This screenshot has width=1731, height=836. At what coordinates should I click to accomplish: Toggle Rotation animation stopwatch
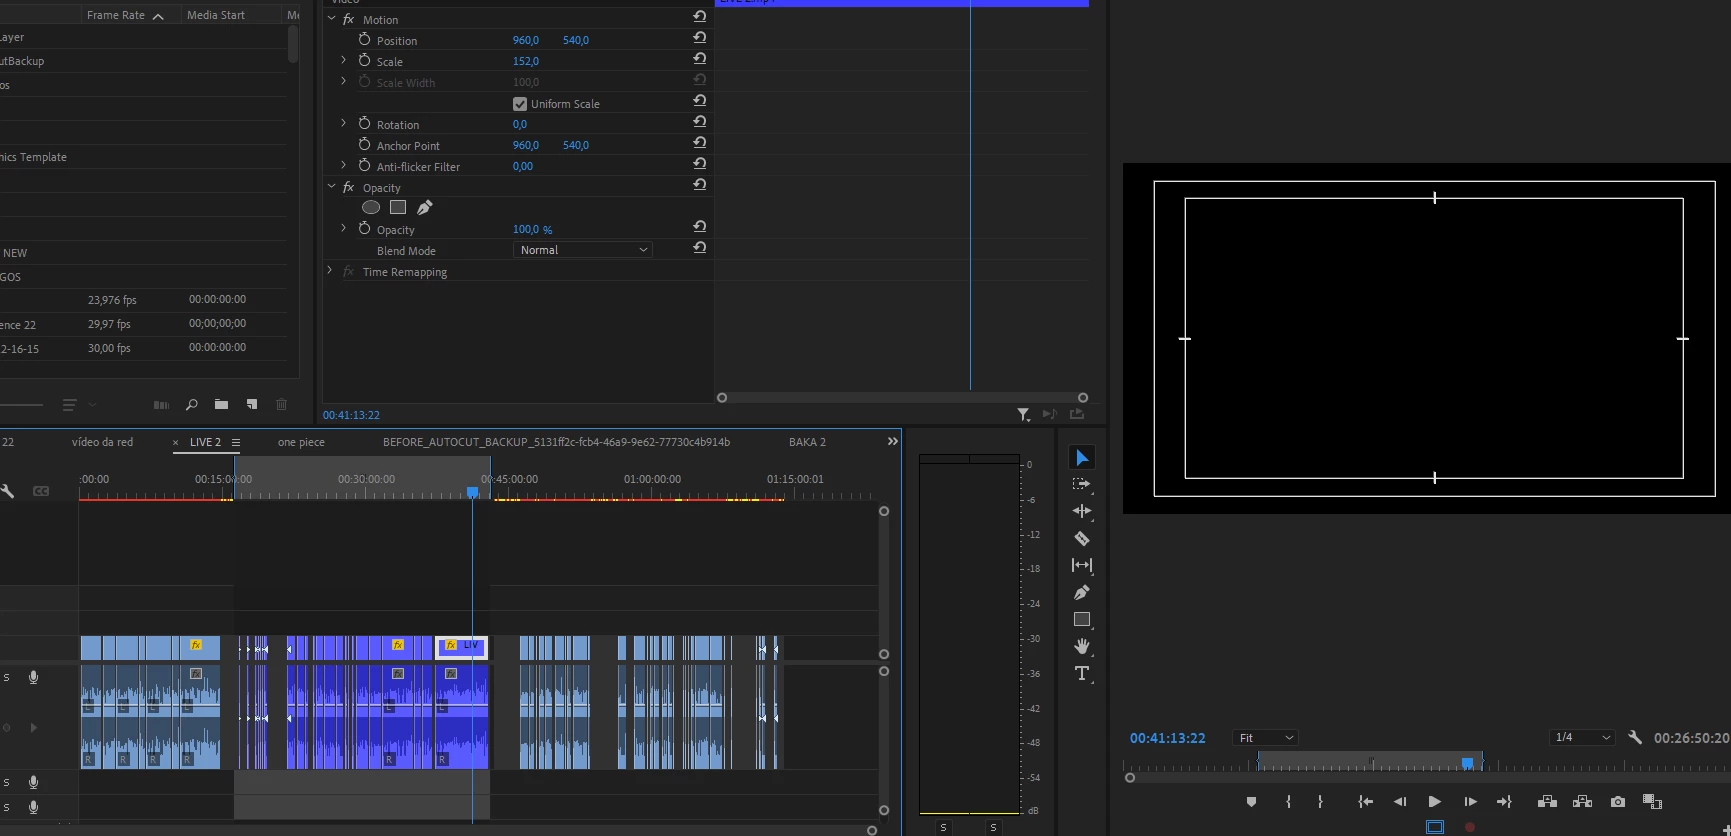coord(364,123)
